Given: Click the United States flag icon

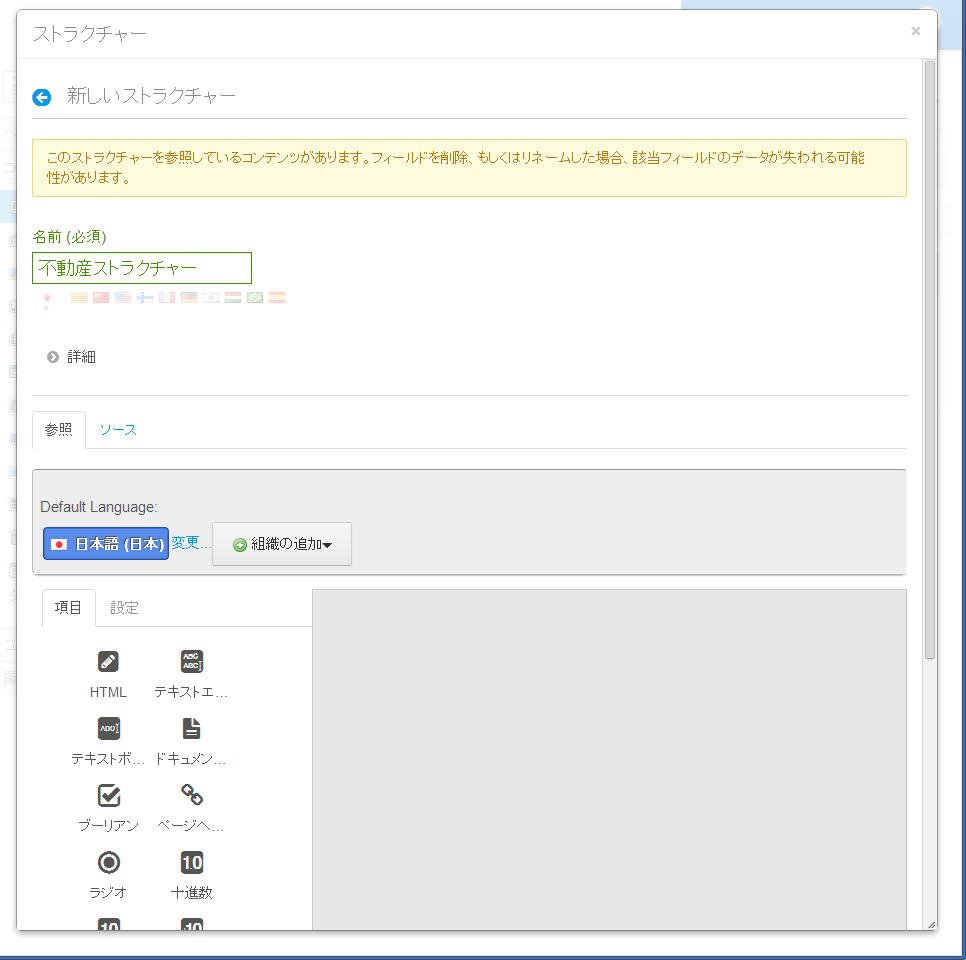Looking at the screenshot, I should pyautogui.click(x=123, y=298).
